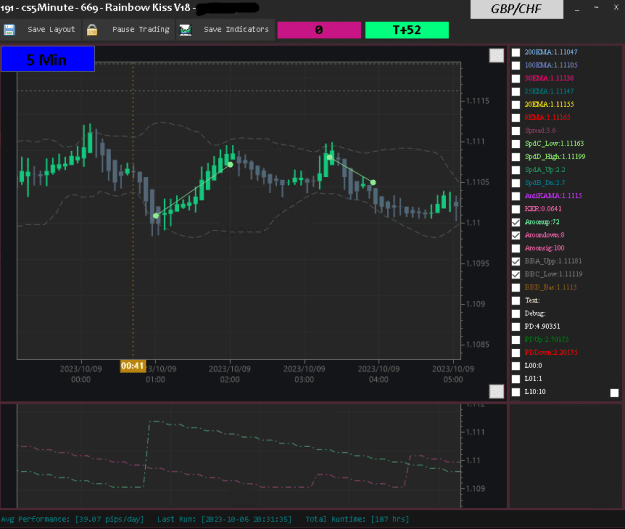Tick the SpdB_Dn checkbox
625x529 pixels.
pyautogui.click(x=516, y=183)
